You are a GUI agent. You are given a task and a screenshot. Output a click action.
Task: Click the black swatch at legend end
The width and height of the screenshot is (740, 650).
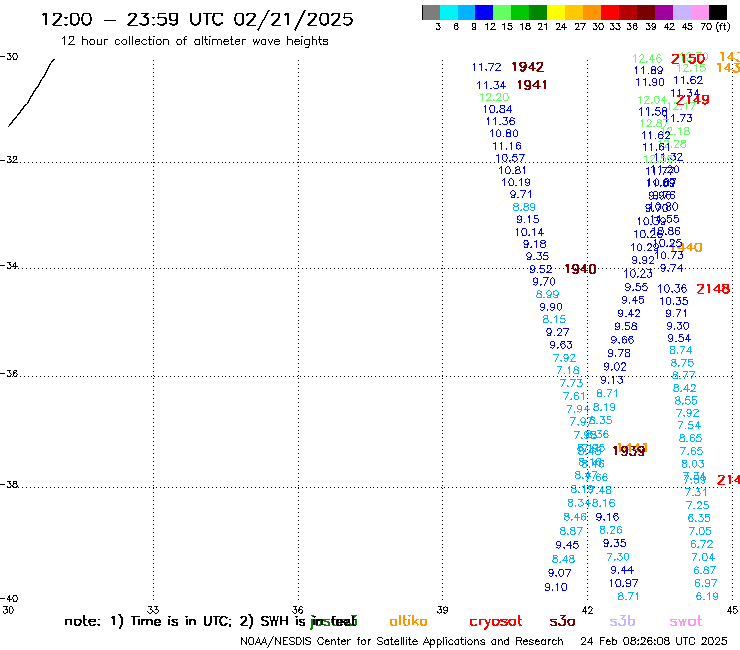[x=718, y=13]
